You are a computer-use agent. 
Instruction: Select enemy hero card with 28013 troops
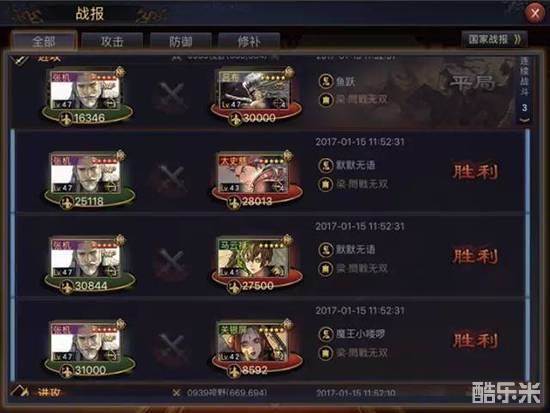click(x=257, y=180)
